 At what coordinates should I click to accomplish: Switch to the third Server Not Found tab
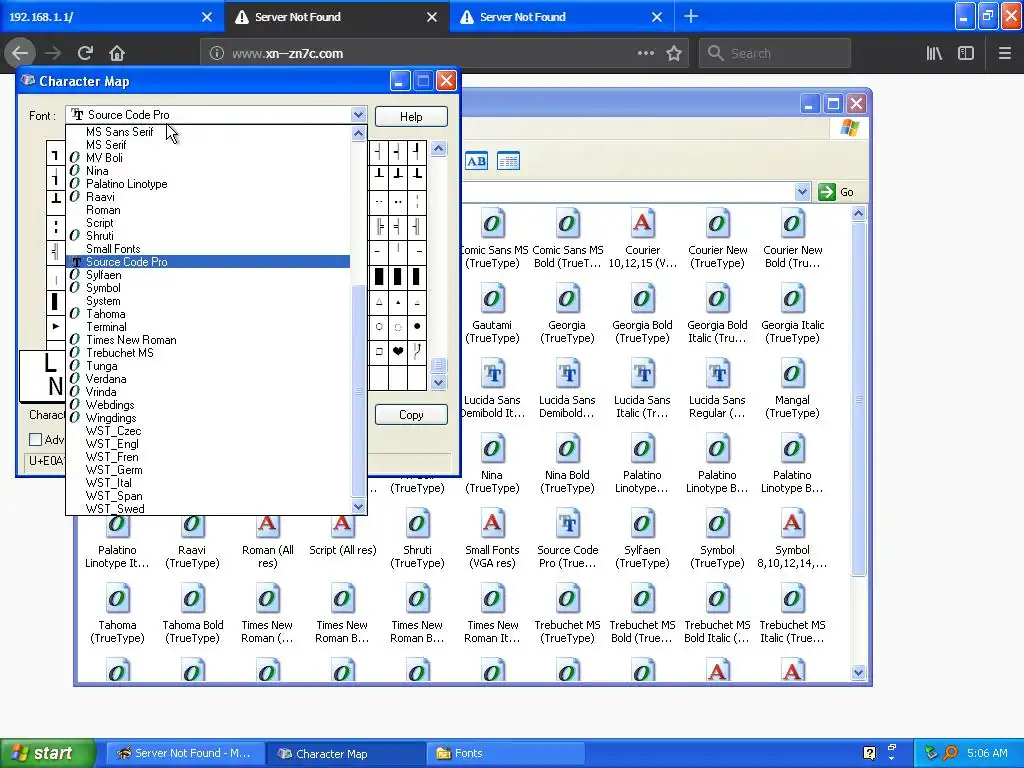point(562,17)
